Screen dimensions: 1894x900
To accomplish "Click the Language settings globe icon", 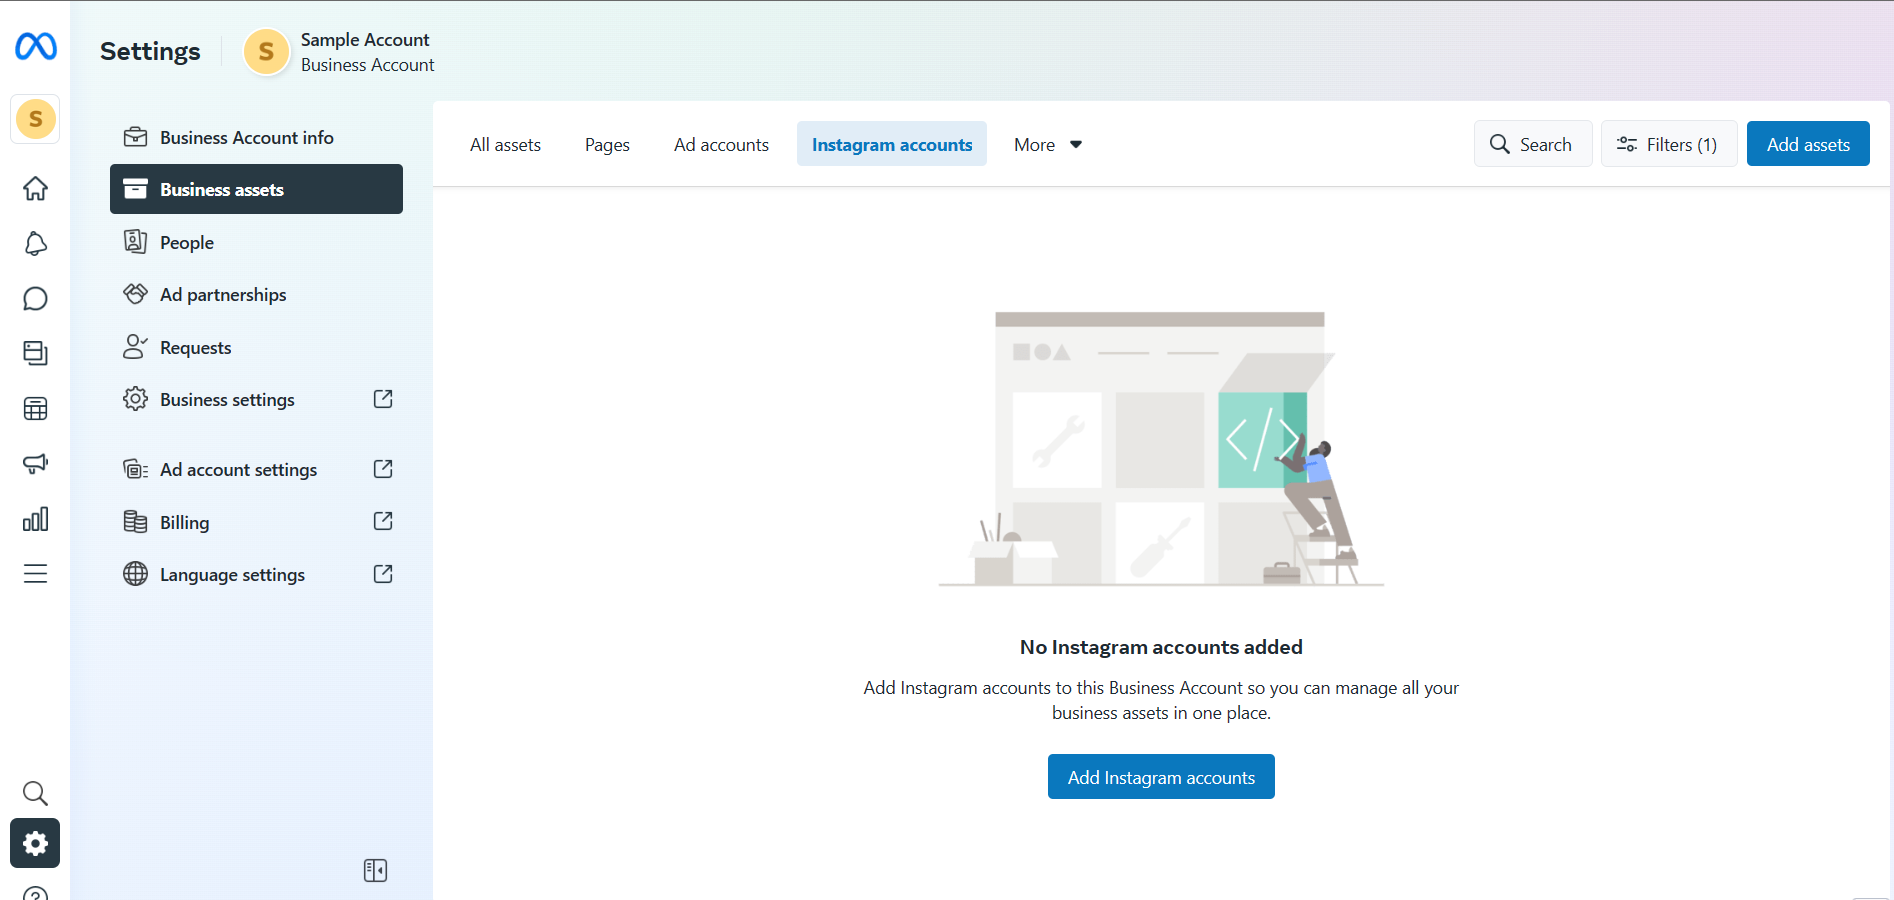I will [x=135, y=574].
